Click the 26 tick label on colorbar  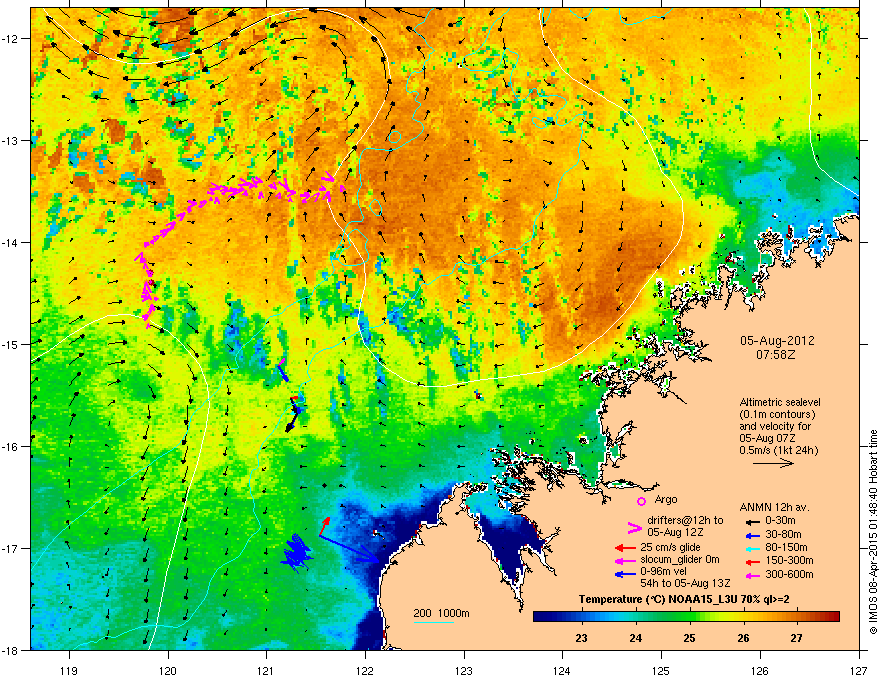(x=743, y=638)
